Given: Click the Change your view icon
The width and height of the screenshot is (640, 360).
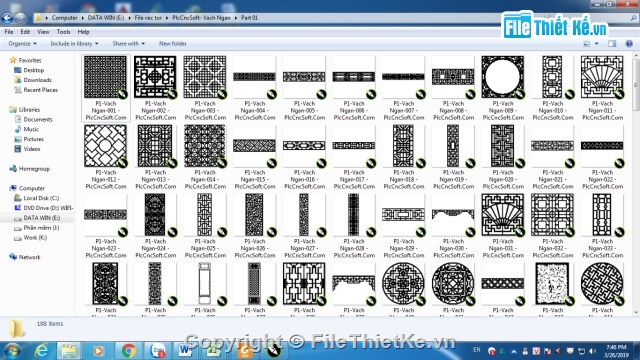Looking at the screenshot, I should 587,44.
